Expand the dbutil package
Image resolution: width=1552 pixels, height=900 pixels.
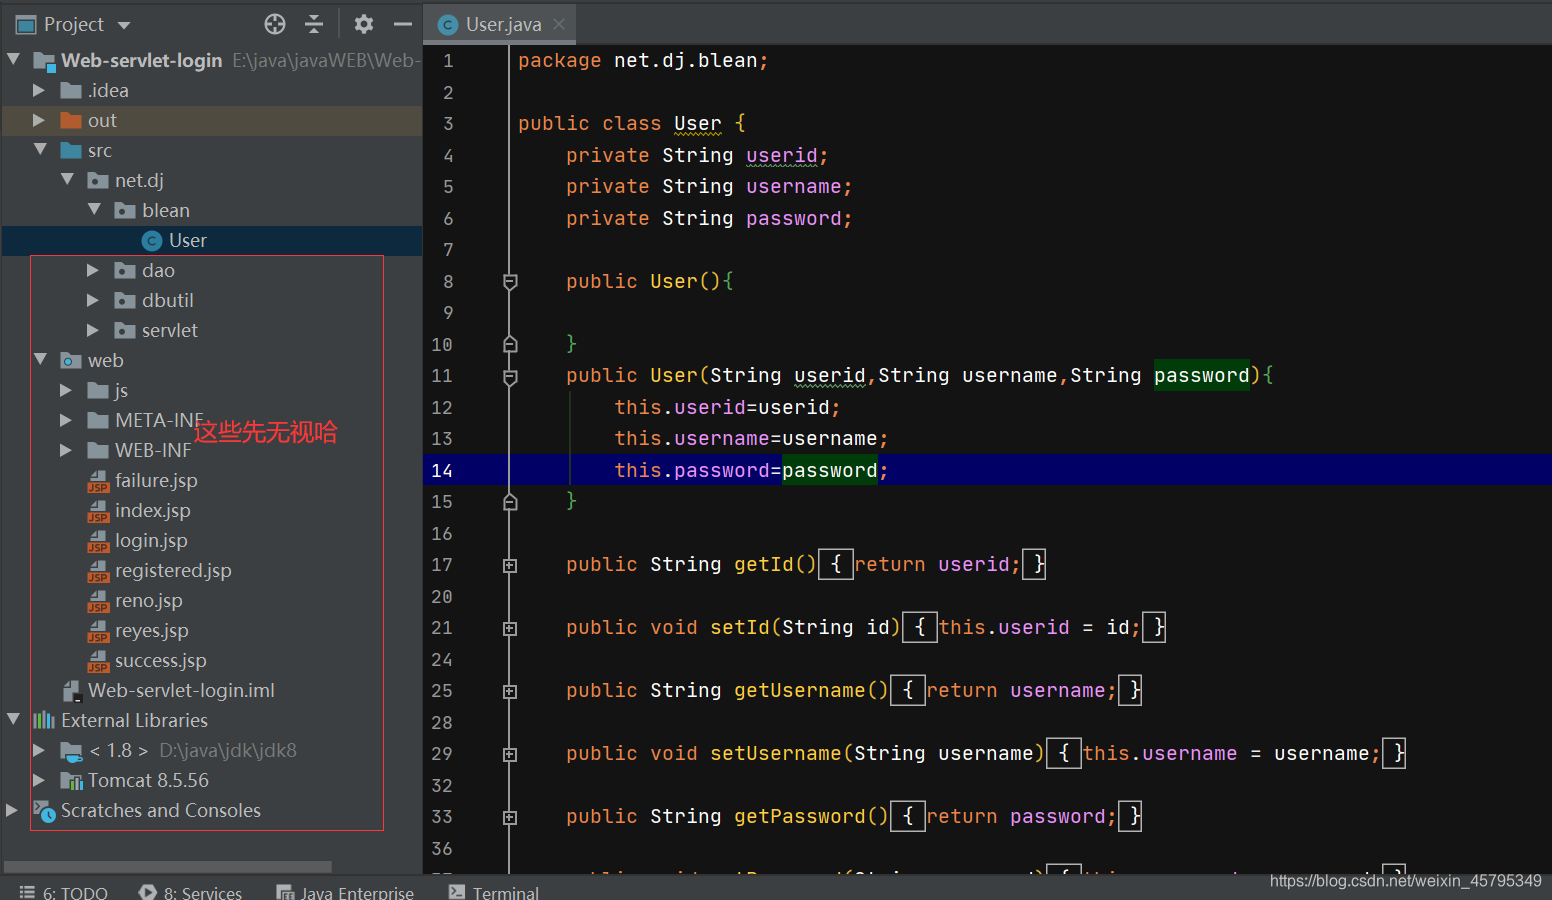[x=93, y=300]
